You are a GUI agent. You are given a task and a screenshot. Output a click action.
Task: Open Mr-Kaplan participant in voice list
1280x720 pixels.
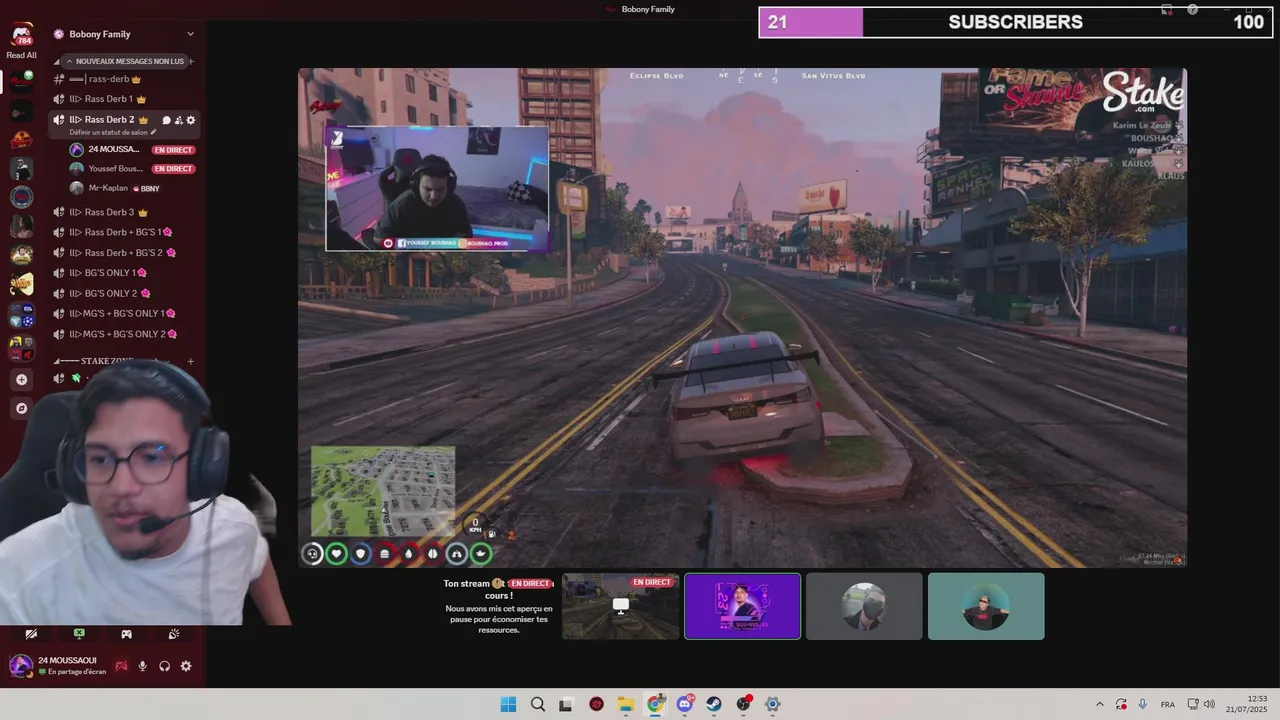(113, 188)
